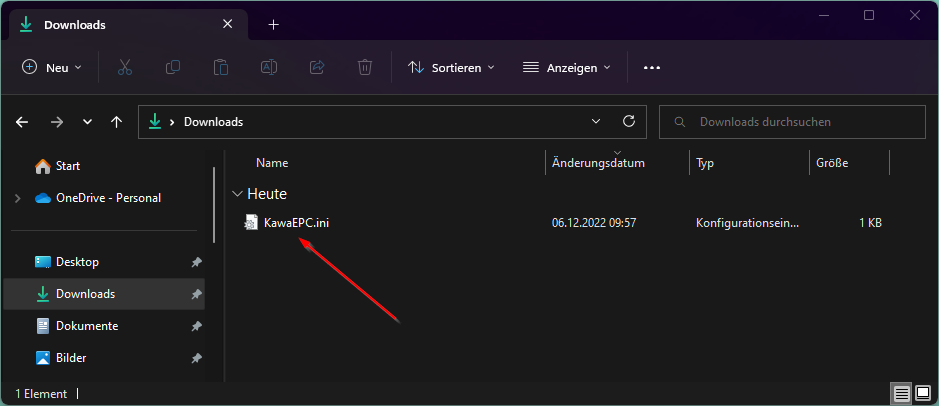Select Downloads in the navigation pane

(x=85, y=294)
